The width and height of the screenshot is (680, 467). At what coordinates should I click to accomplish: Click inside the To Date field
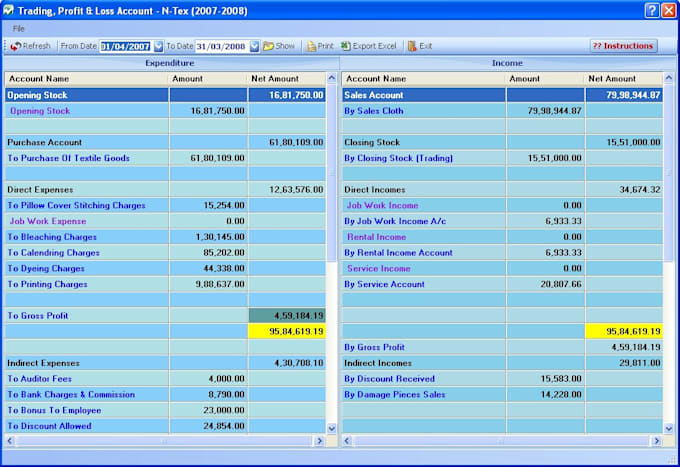tap(220, 46)
